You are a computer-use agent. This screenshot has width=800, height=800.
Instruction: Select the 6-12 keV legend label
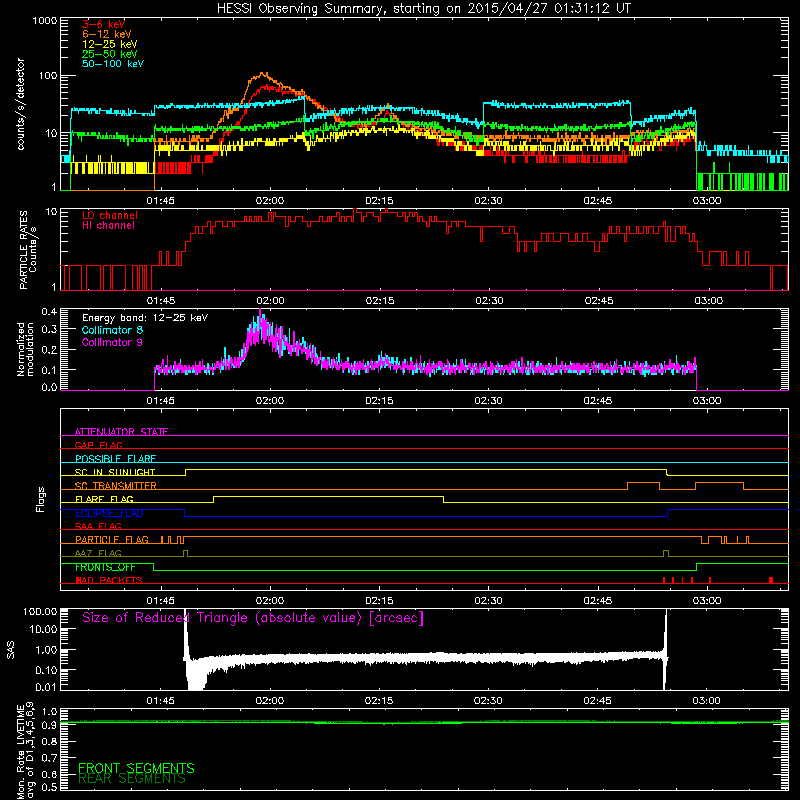(x=107, y=34)
